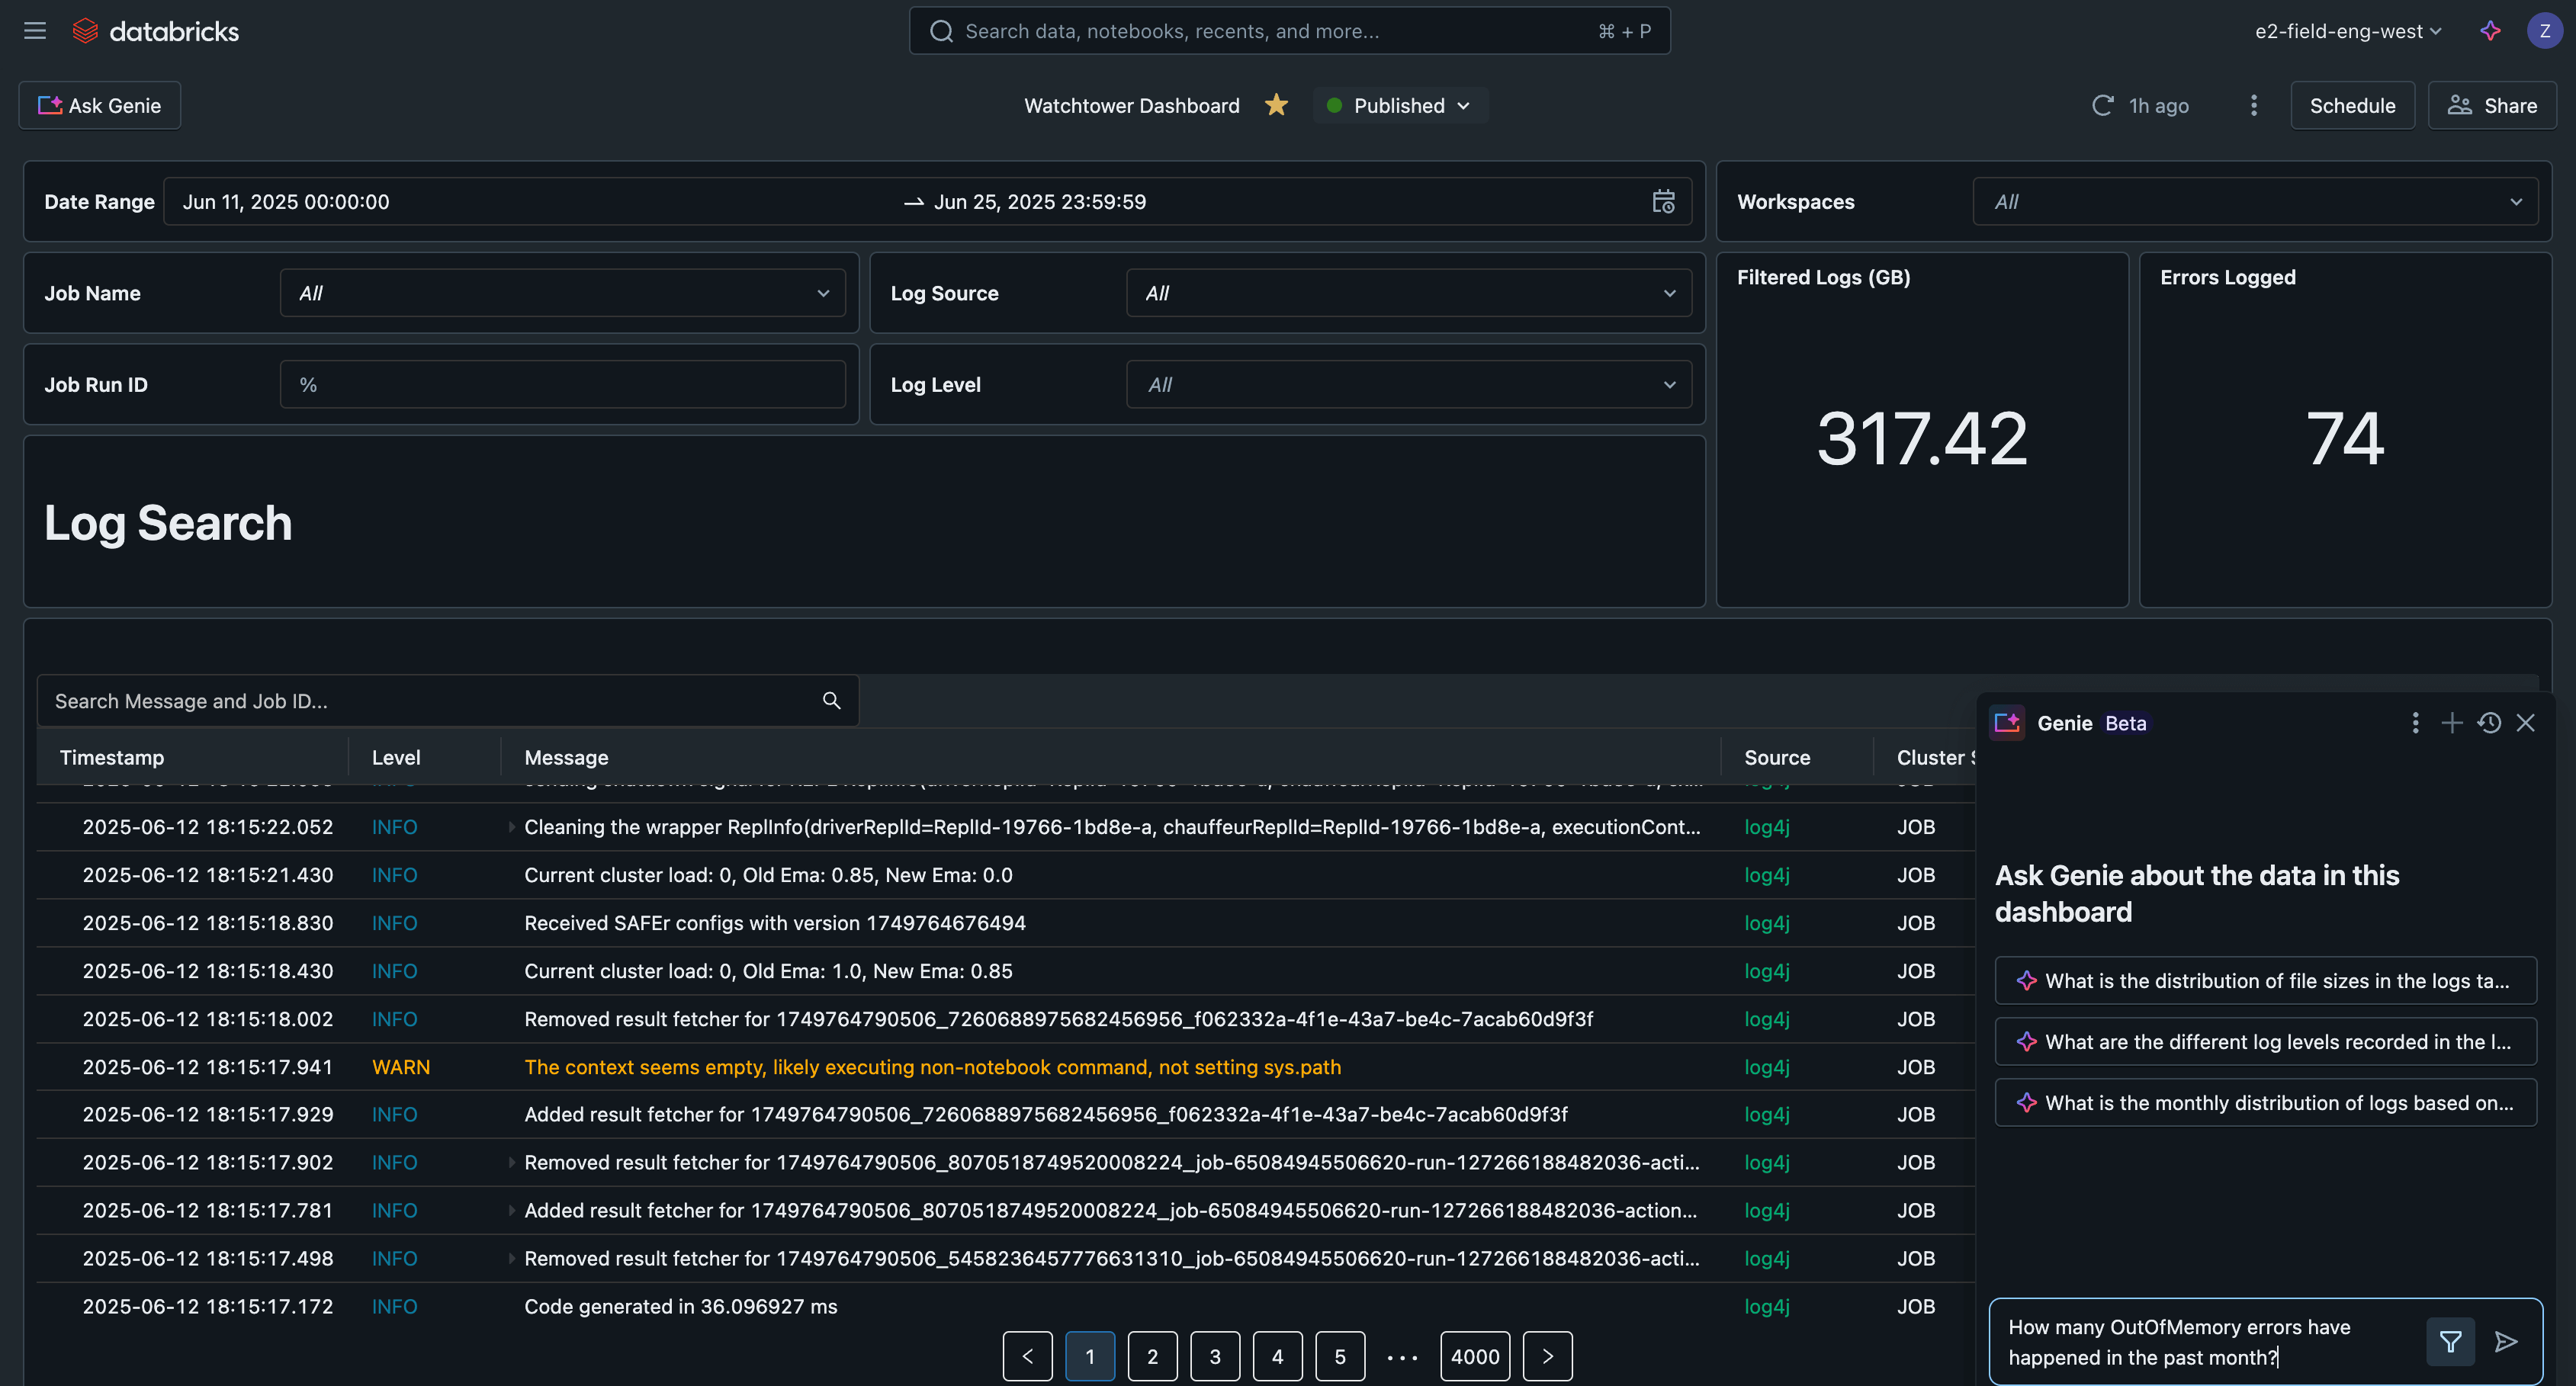
Task: Expand the Job Name dropdown
Action: 562,293
